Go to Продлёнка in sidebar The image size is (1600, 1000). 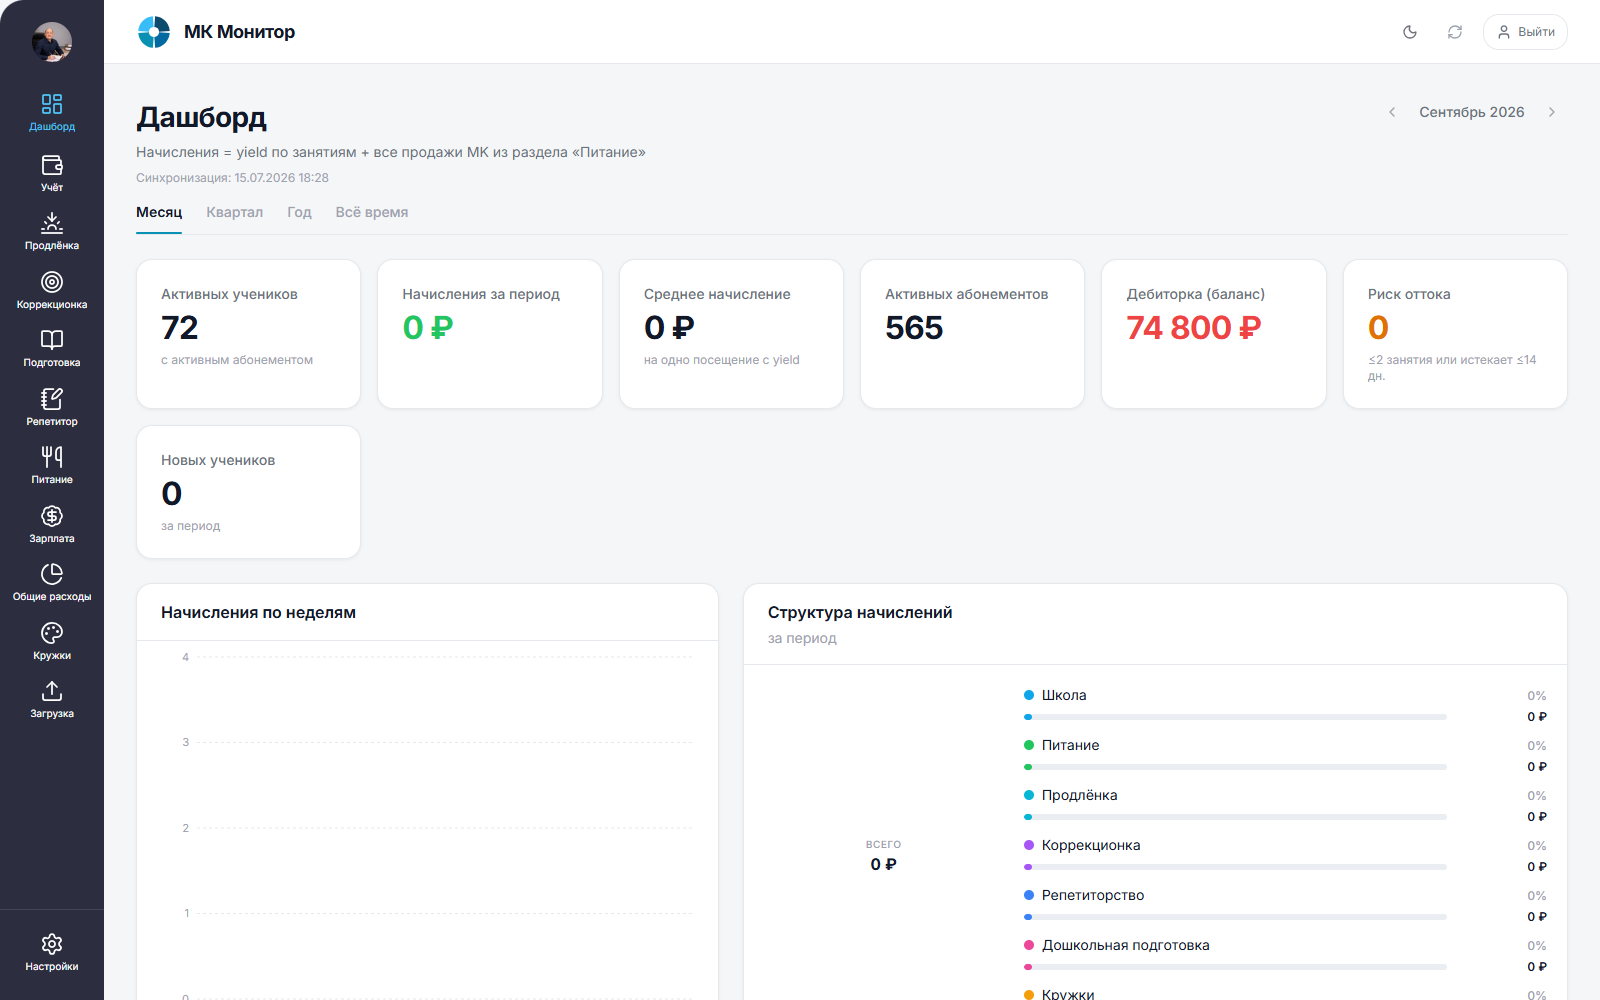[x=52, y=231]
